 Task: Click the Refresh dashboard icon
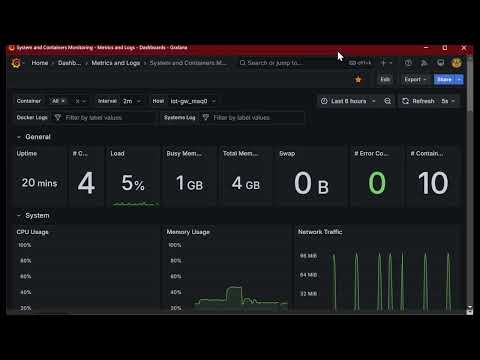click(x=405, y=101)
